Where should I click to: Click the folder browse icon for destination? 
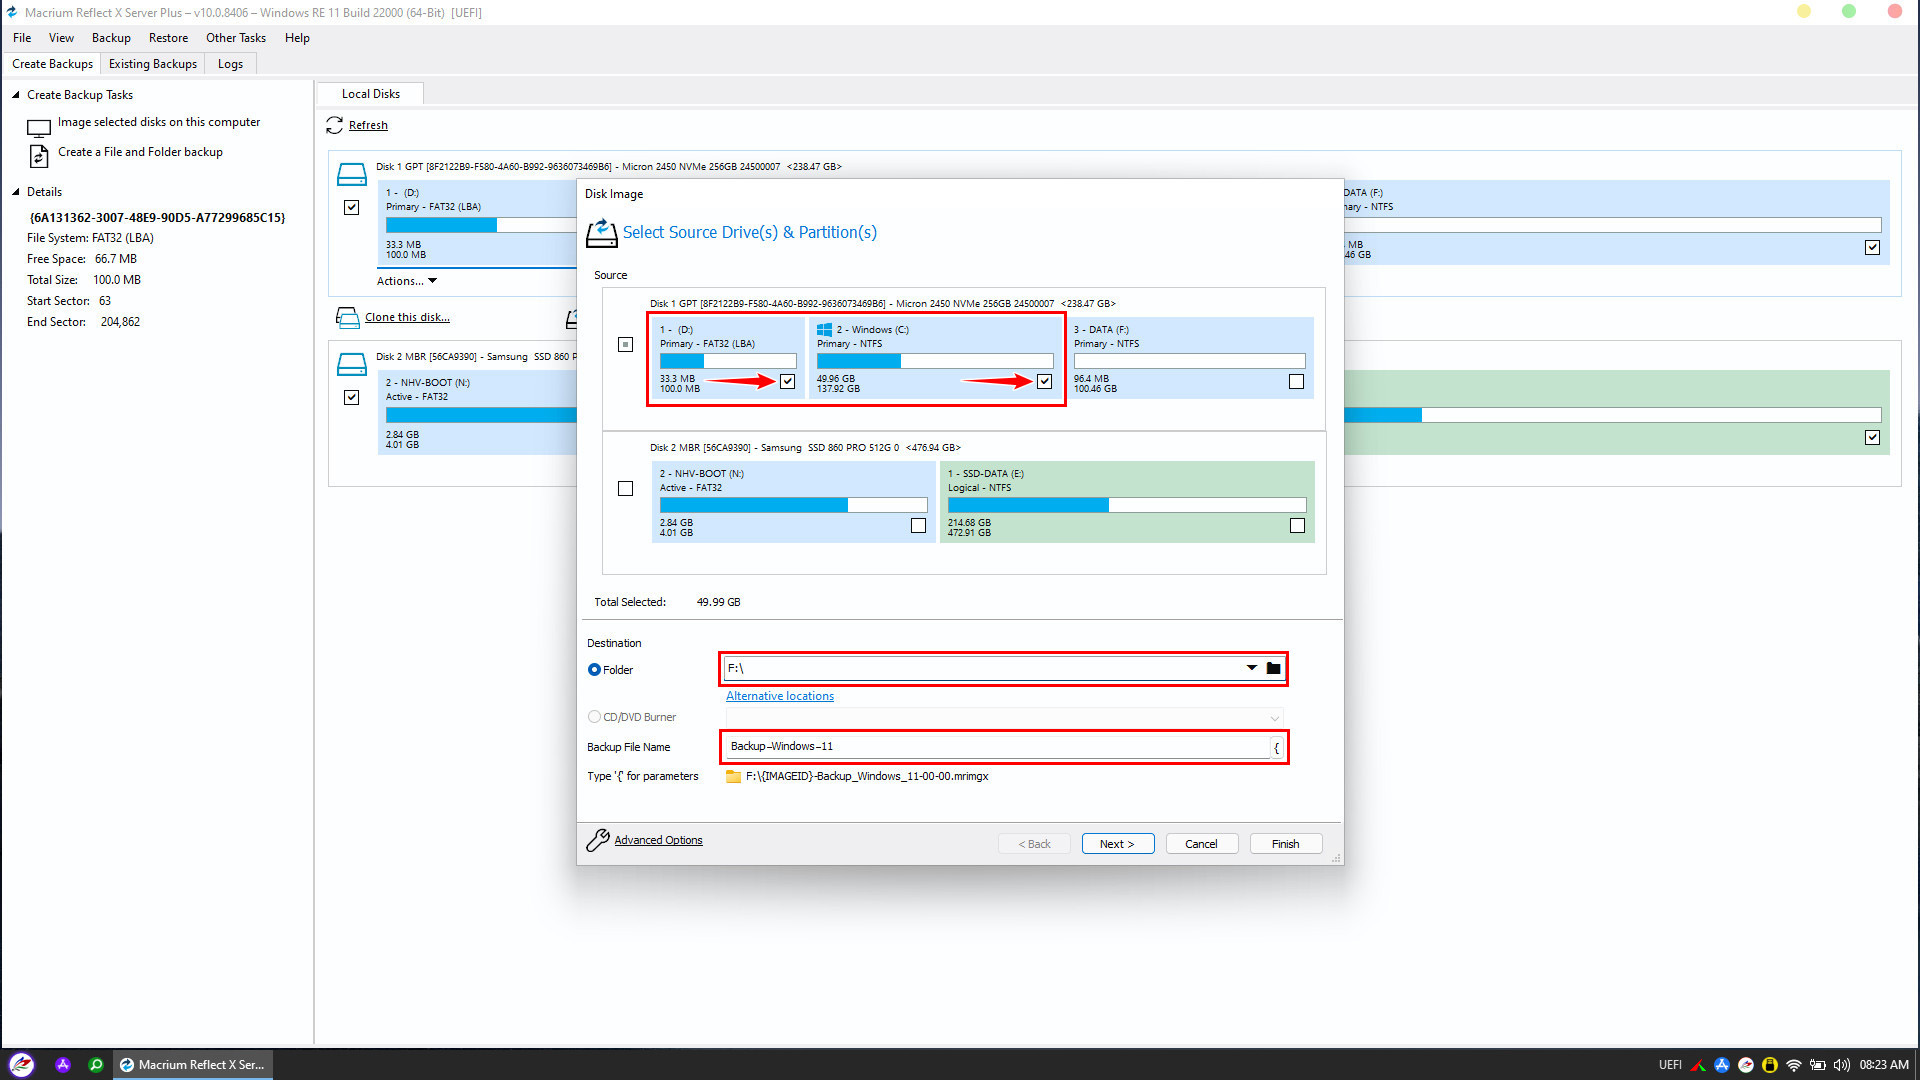(1273, 668)
